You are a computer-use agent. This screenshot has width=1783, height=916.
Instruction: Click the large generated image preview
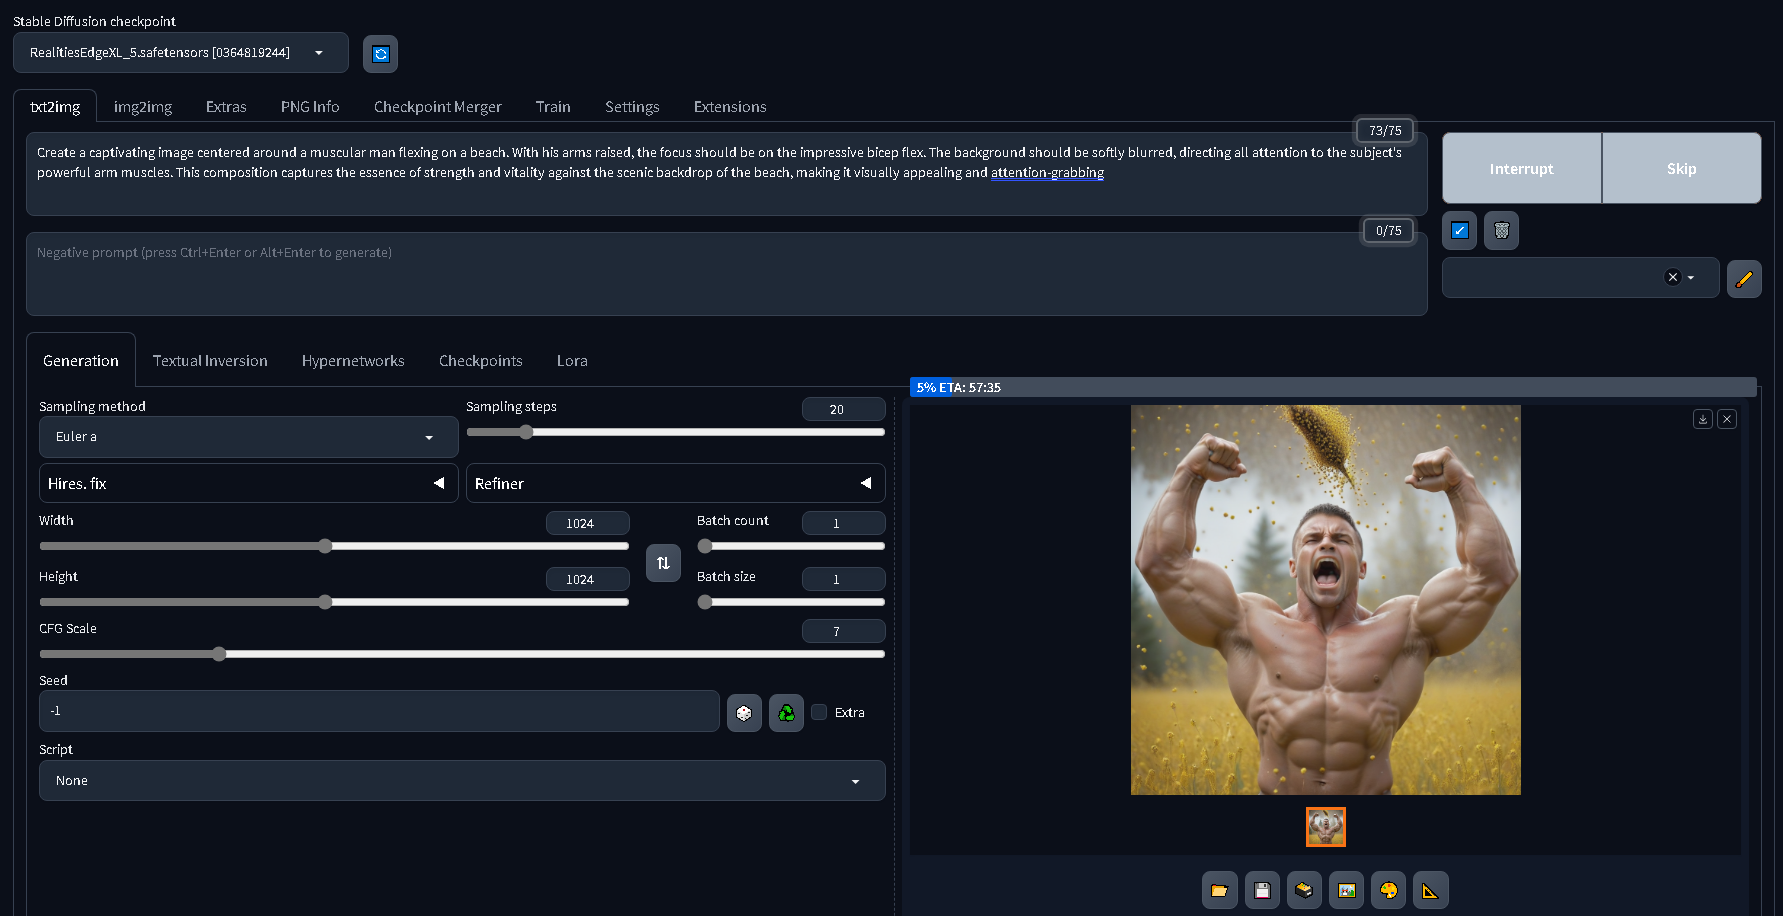click(x=1326, y=600)
